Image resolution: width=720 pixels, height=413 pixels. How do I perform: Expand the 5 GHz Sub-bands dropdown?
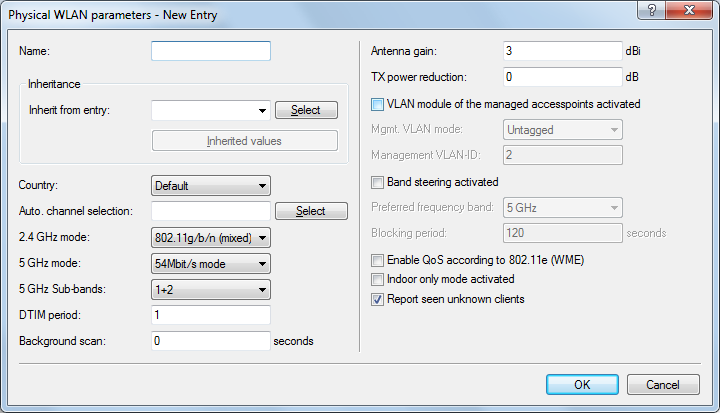[211, 289]
